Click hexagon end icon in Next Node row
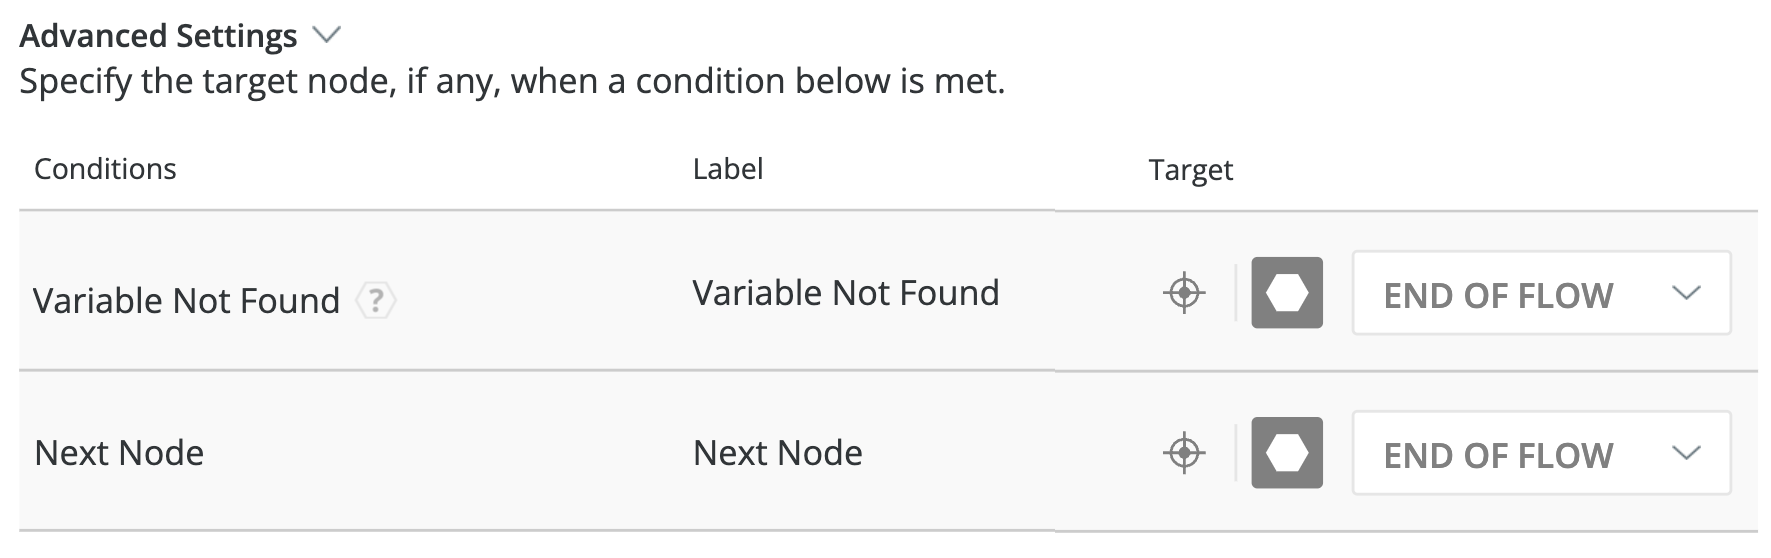 tap(1287, 453)
